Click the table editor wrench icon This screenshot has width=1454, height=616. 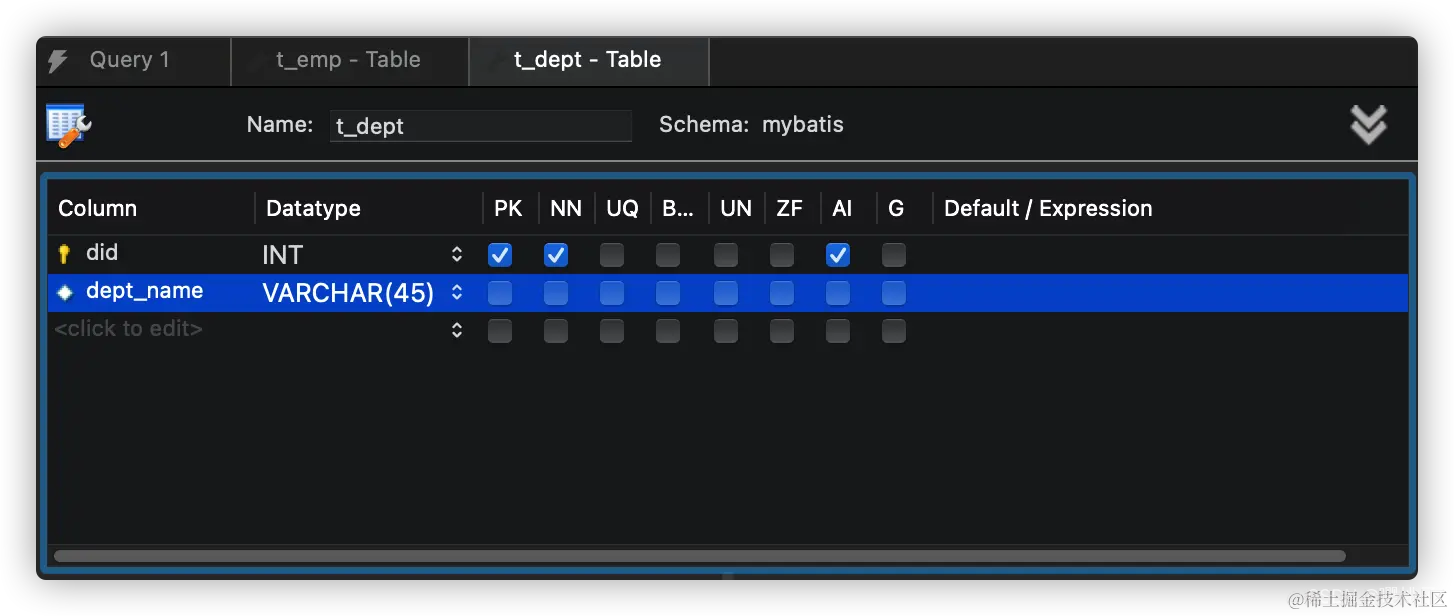click(69, 126)
